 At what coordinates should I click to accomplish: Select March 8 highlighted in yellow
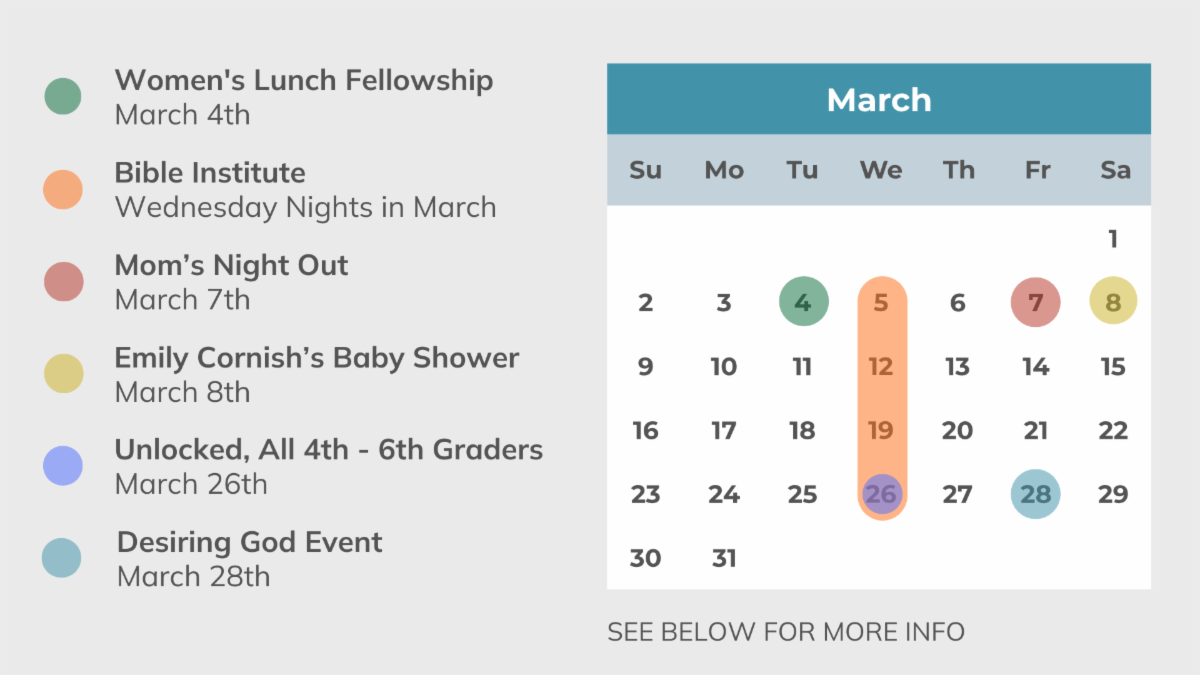(1113, 302)
